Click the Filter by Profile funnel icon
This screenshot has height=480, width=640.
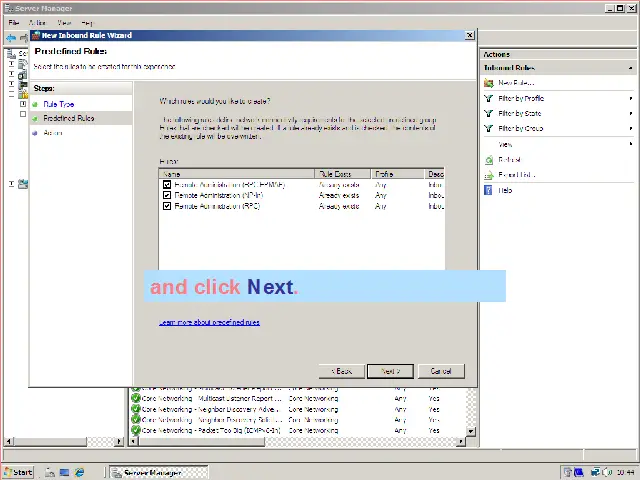(x=488, y=99)
